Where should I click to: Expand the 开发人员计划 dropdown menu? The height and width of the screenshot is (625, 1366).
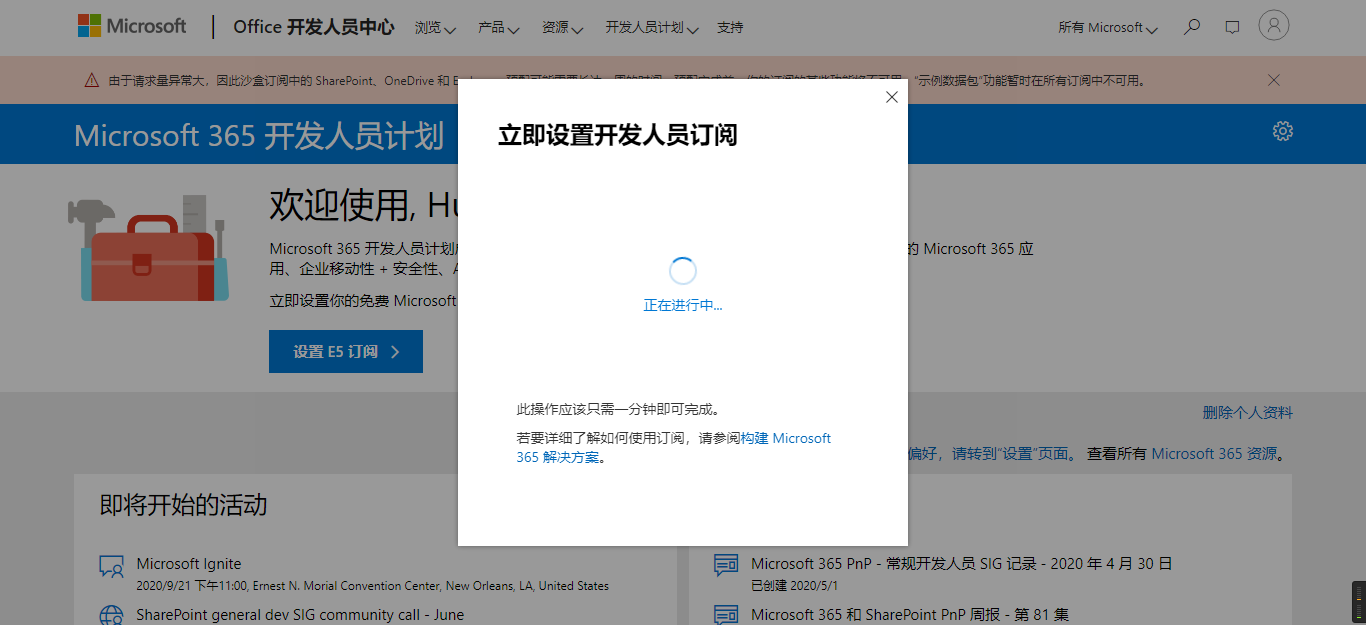tap(651, 28)
